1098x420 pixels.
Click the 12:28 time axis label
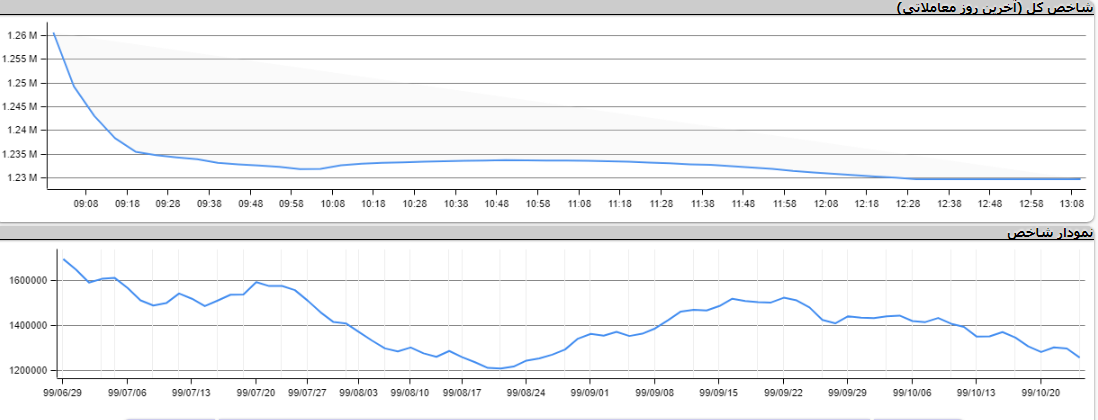point(908,203)
